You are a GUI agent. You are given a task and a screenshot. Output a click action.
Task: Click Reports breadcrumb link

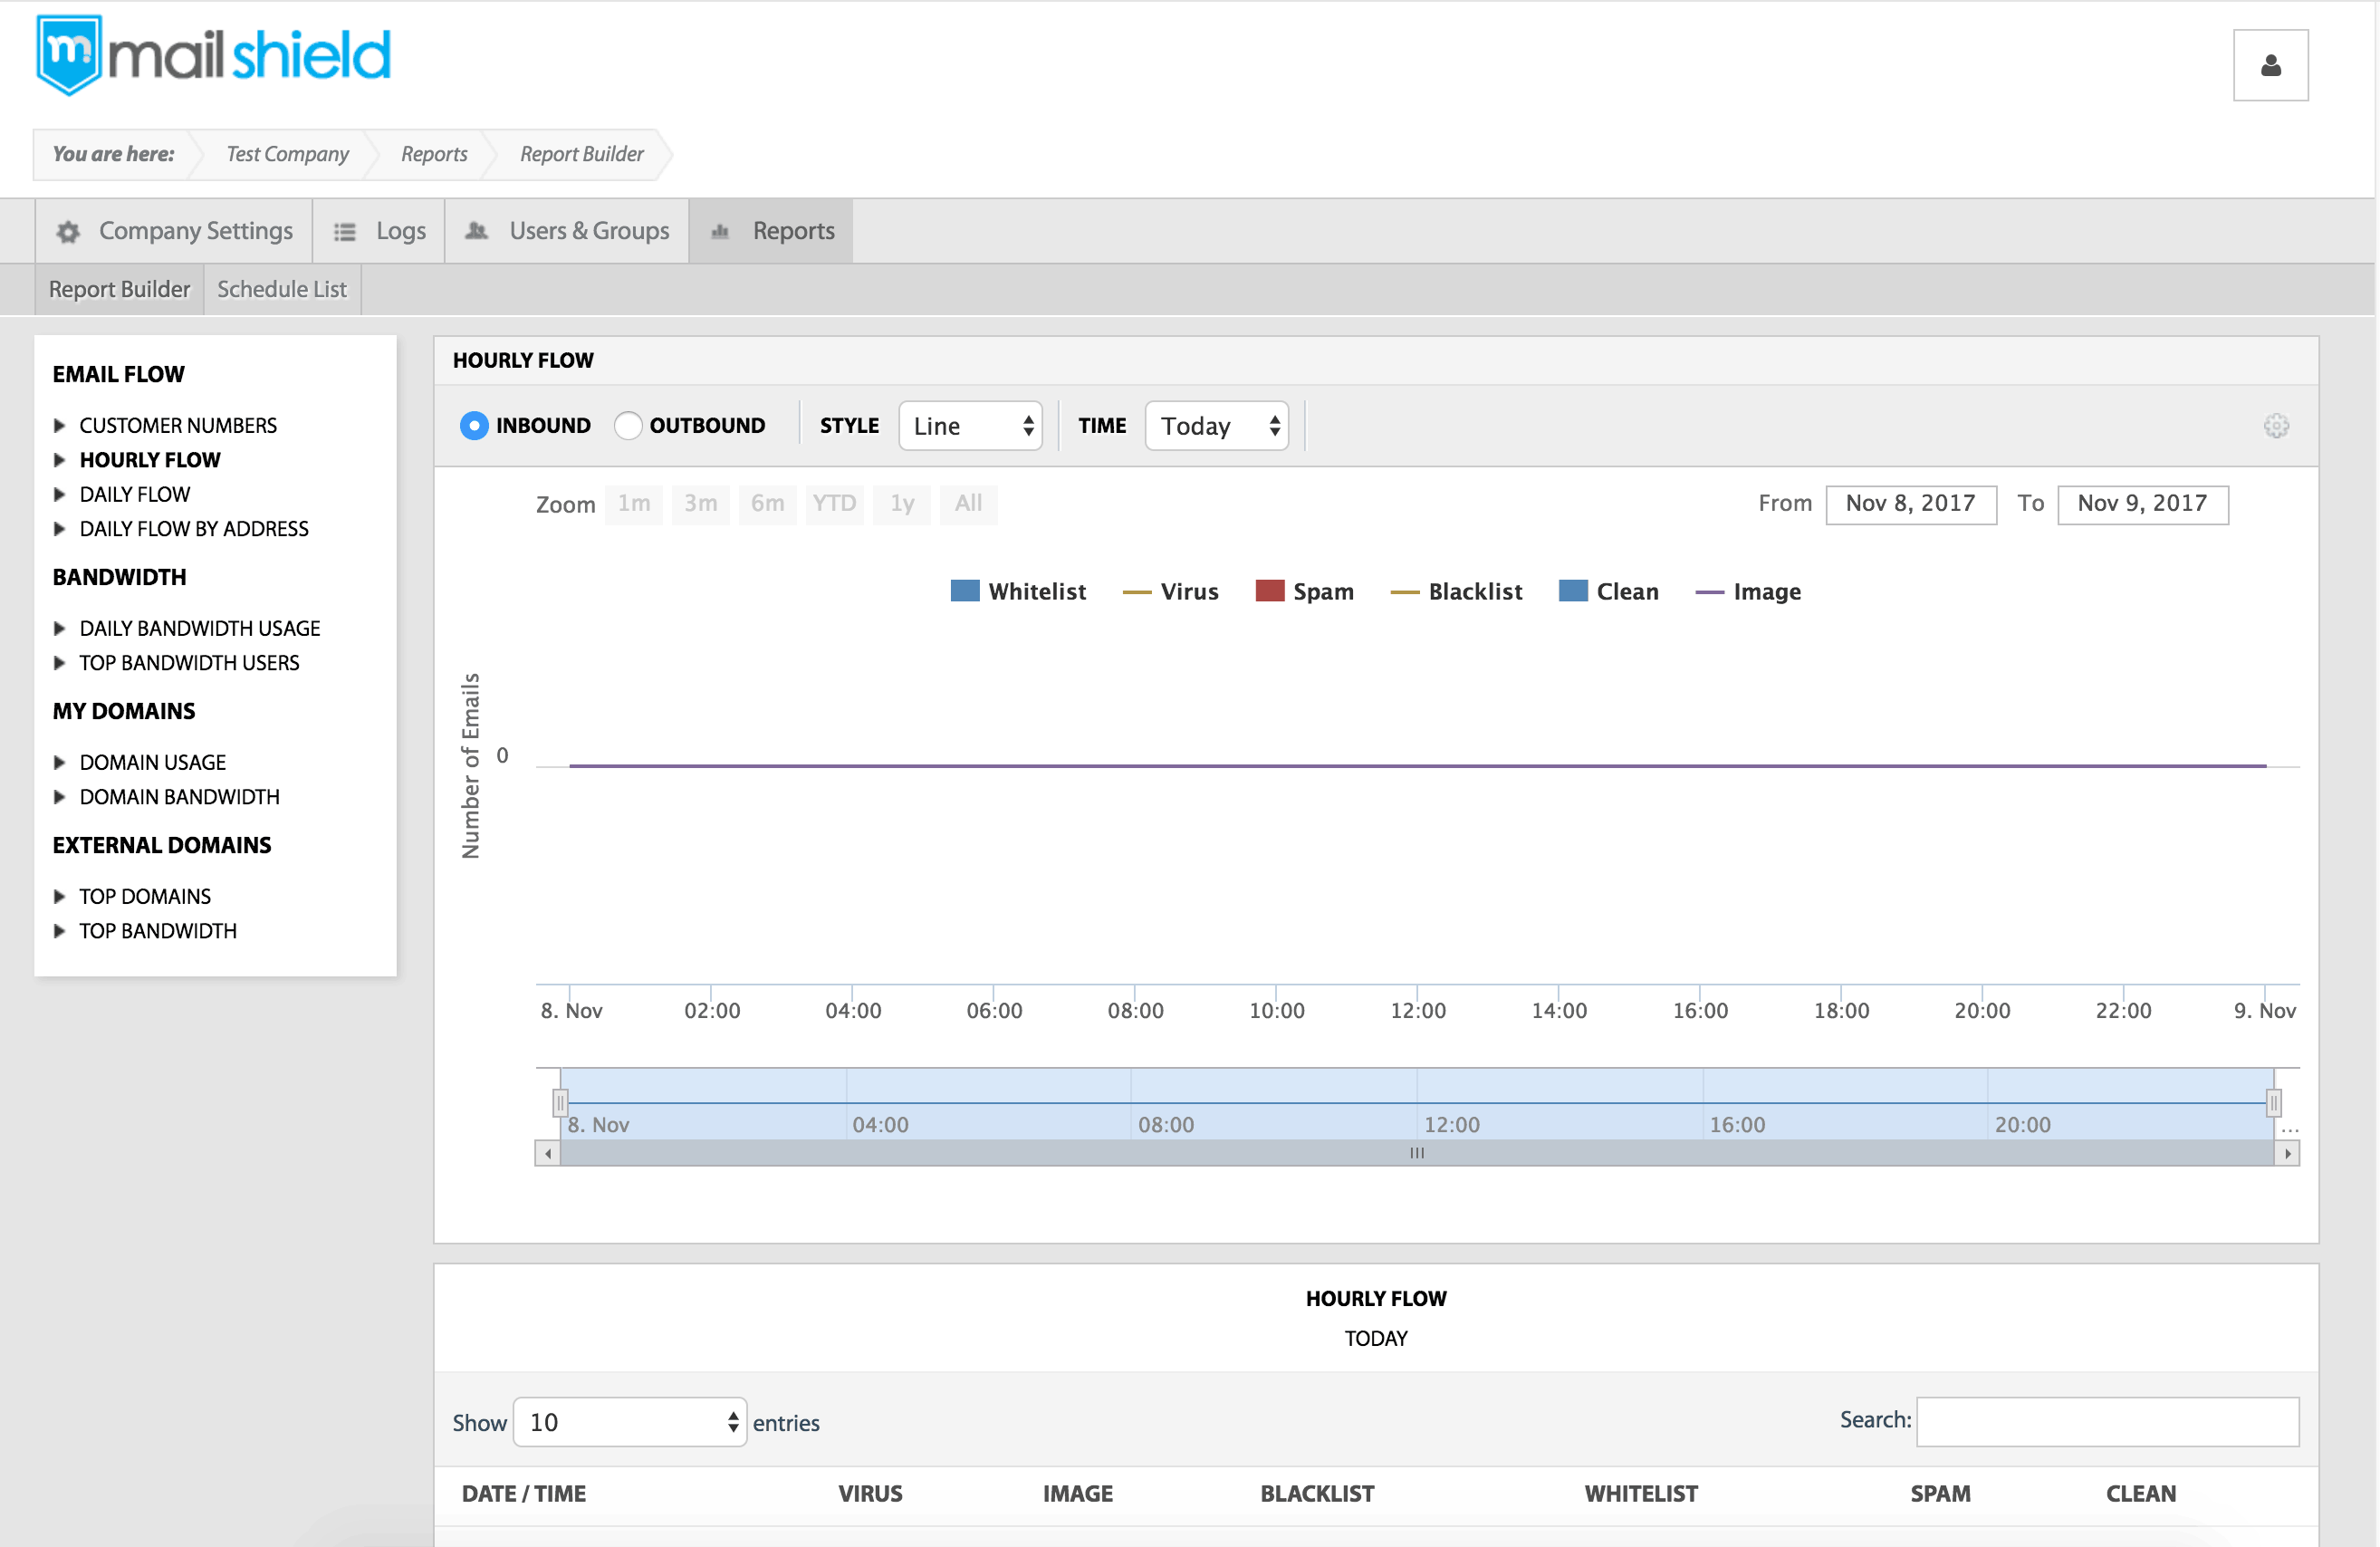[434, 154]
